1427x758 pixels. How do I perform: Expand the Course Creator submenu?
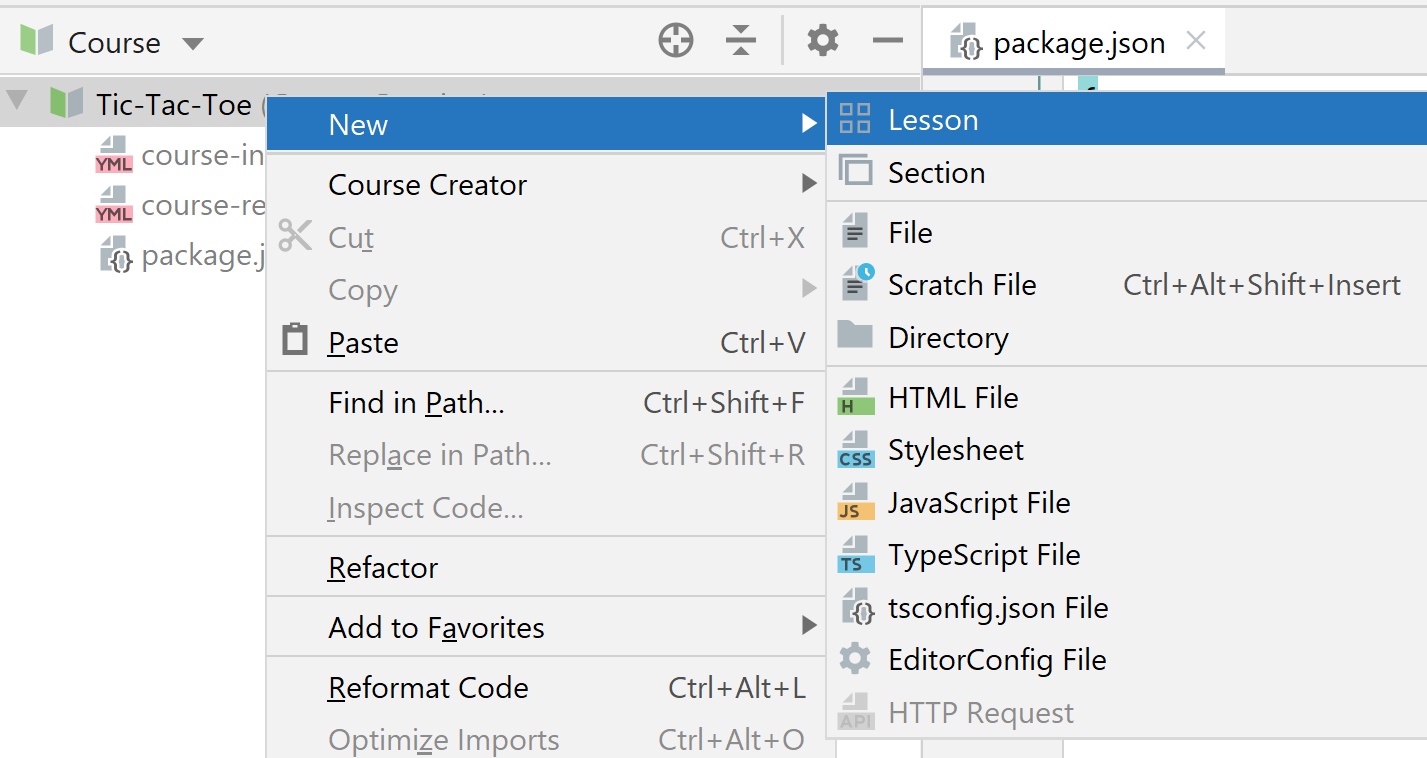[808, 184]
